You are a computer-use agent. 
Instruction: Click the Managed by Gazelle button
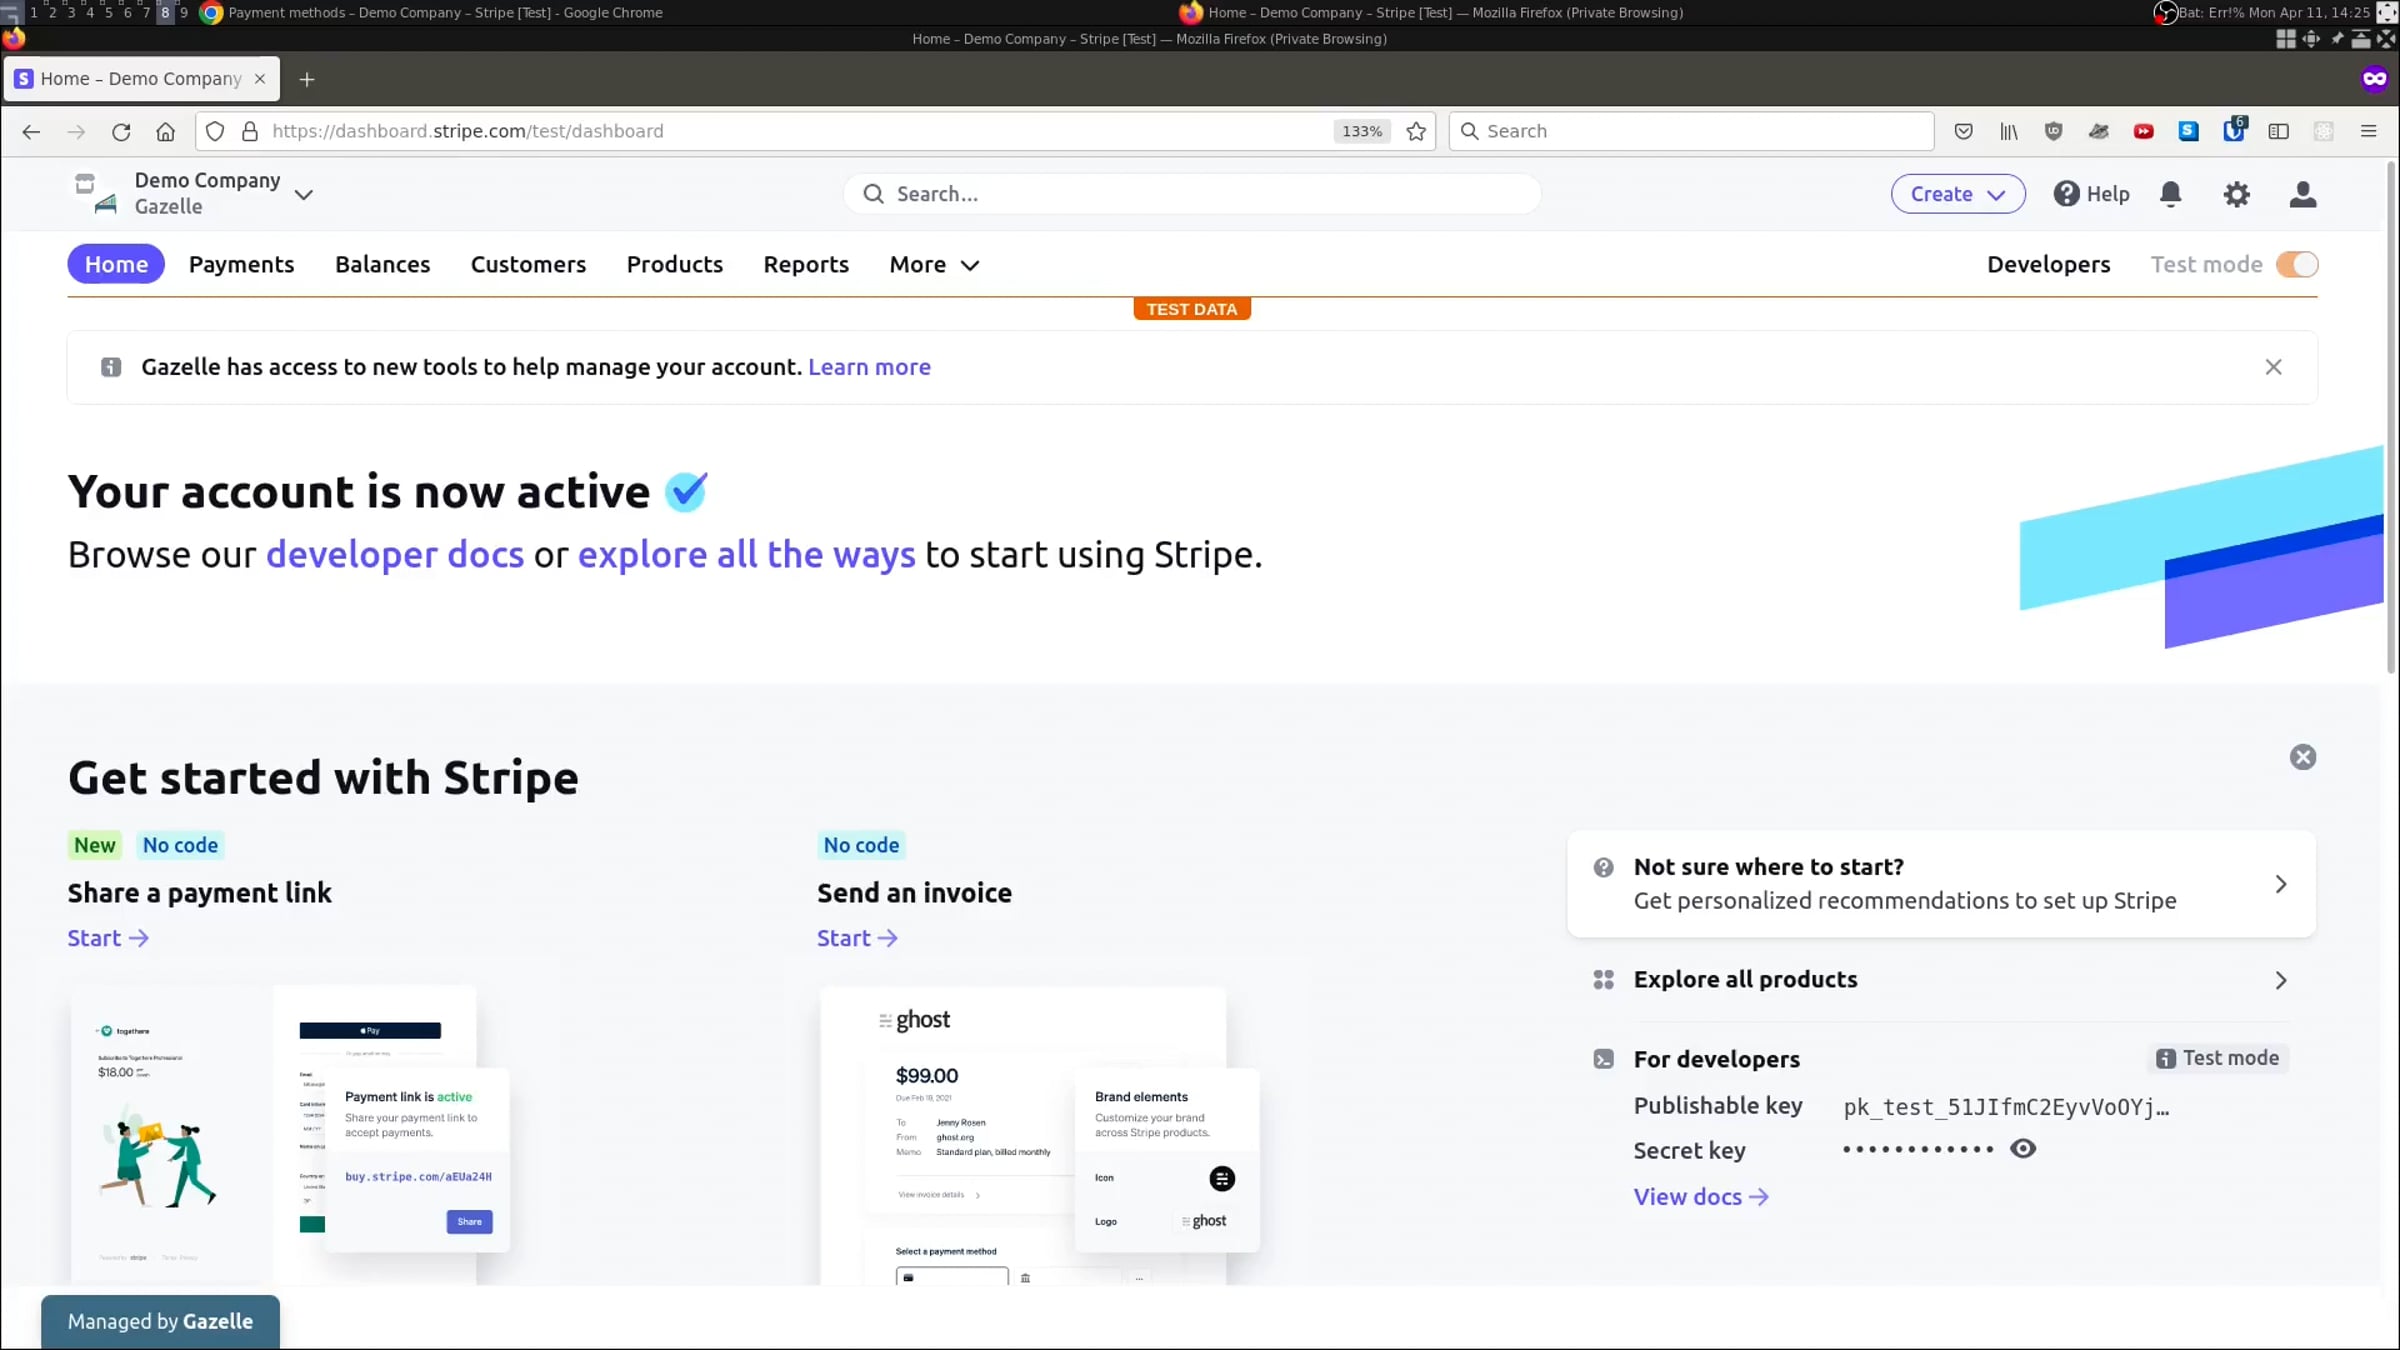coord(160,1321)
